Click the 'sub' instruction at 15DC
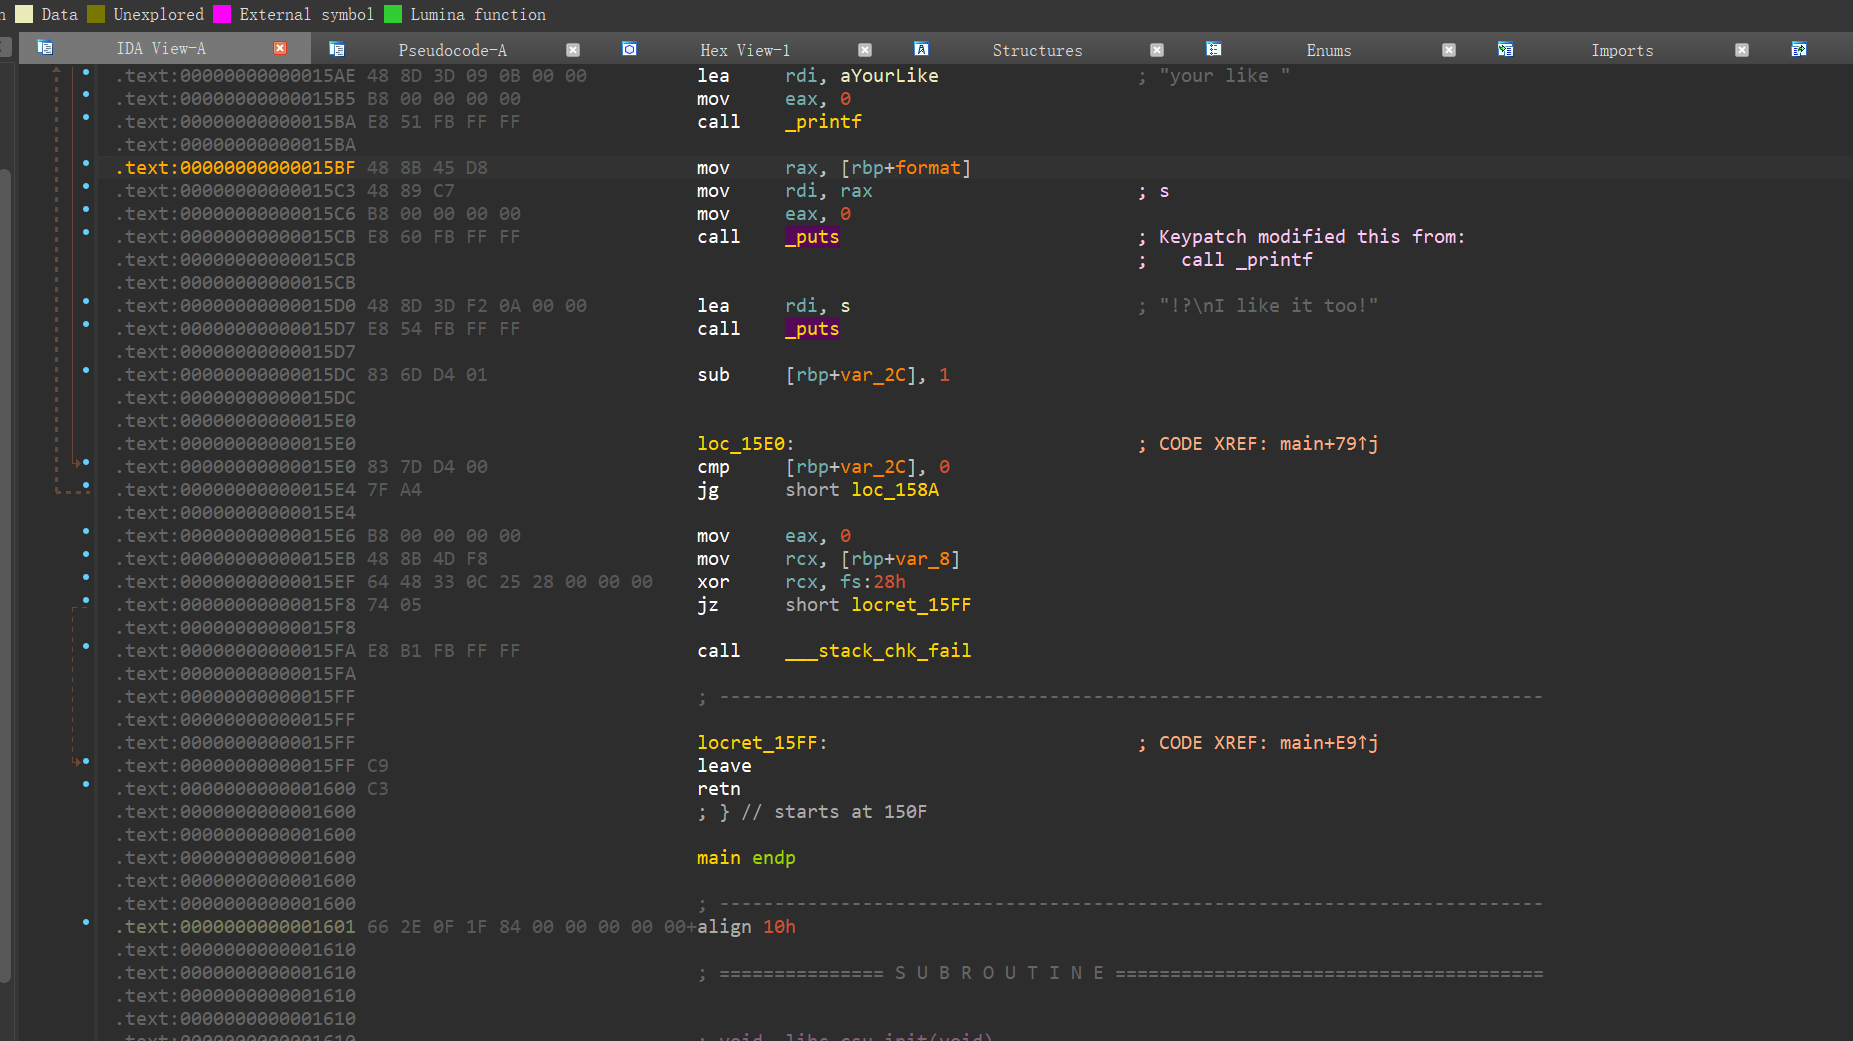This screenshot has width=1853, height=1041. tap(713, 375)
